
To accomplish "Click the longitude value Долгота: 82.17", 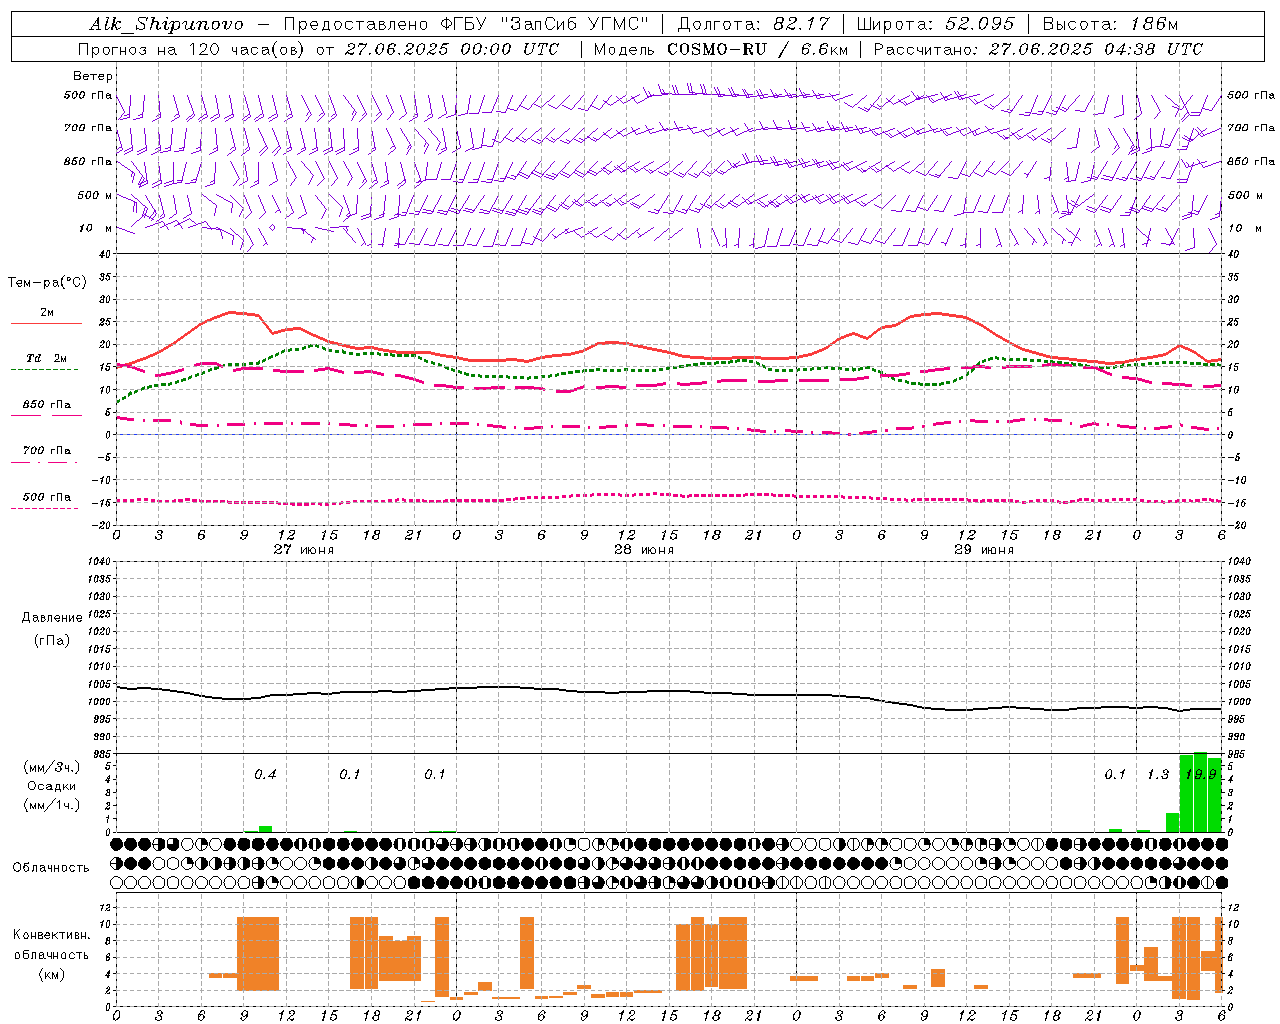I will coord(754,24).
